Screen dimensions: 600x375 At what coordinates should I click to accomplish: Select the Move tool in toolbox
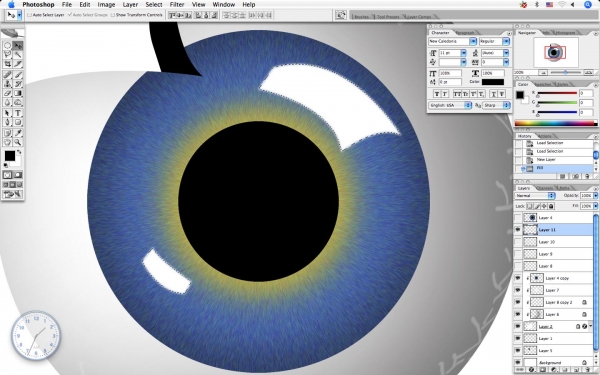click(x=18, y=46)
